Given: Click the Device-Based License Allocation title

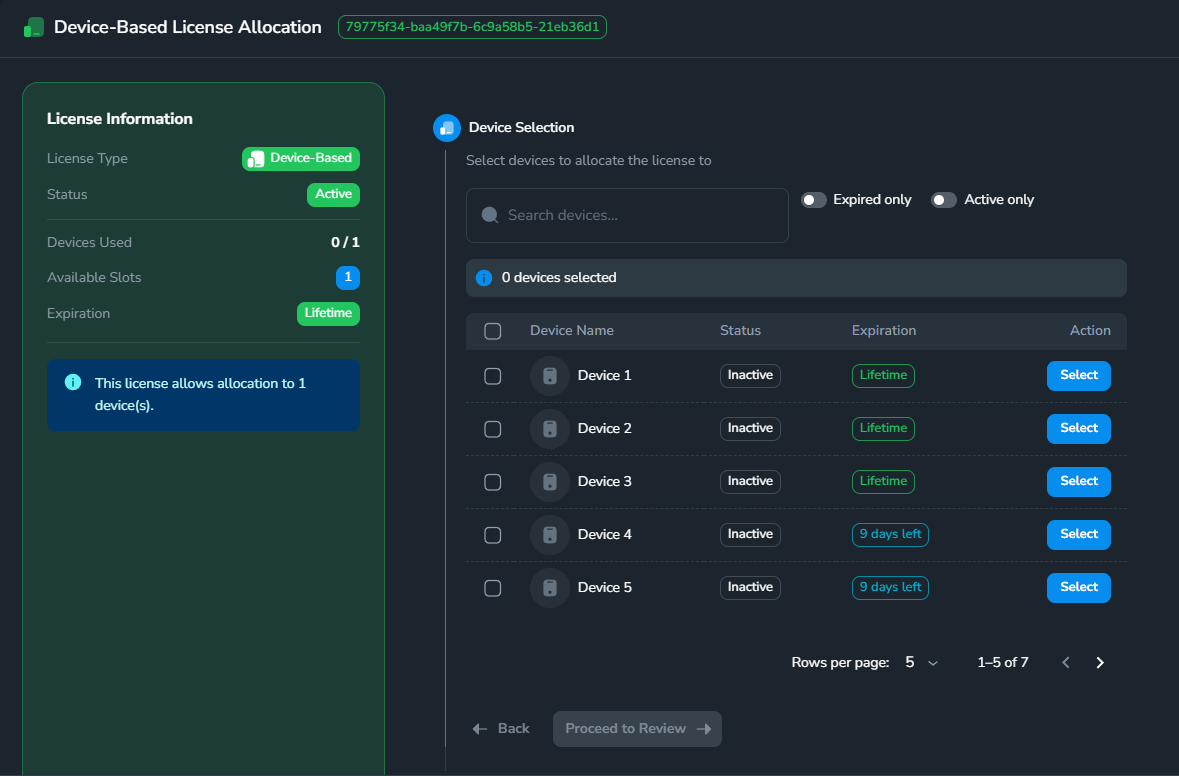Looking at the screenshot, I should pyautogui.click(x=188, y=27).
